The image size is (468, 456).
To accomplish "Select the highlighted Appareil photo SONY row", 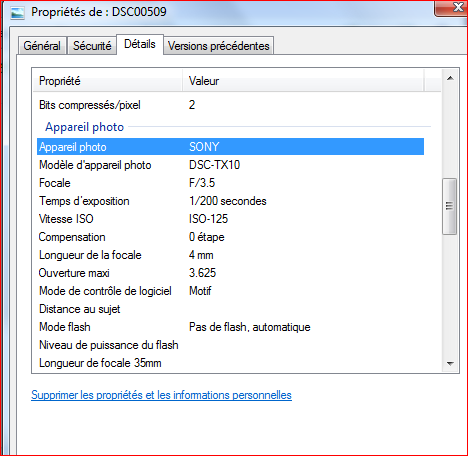I will (230, 147).
